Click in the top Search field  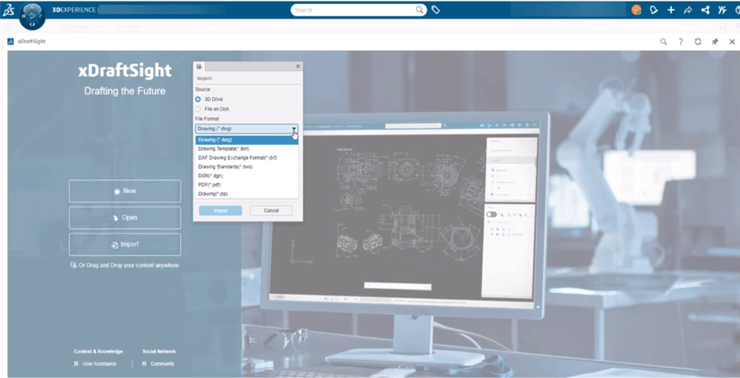click(x=354, y=10)
